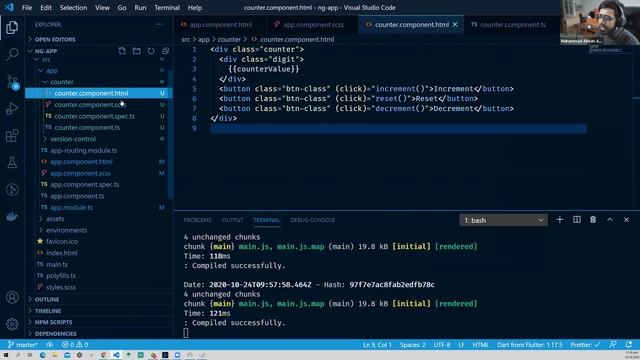This screenshot has width=640, height=360.
Task: Collapse the app folder
Action: [x=51, y=71]
